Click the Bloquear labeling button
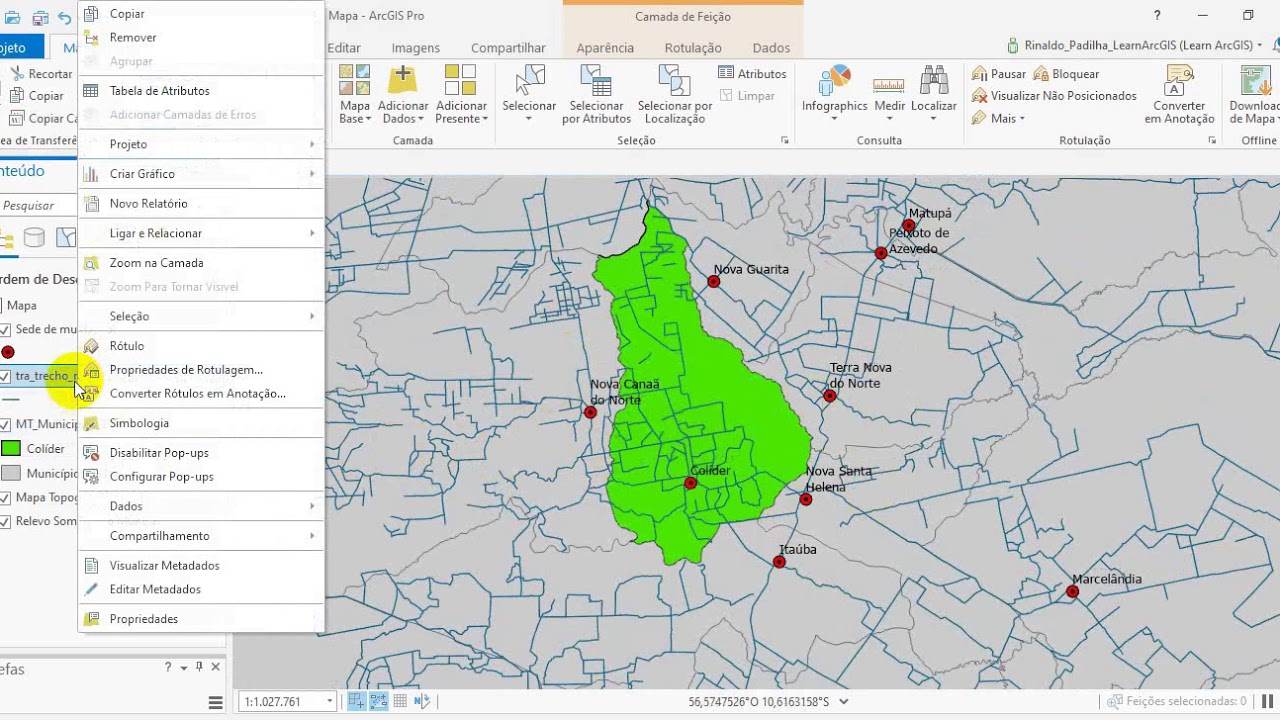 (1067, 74)
